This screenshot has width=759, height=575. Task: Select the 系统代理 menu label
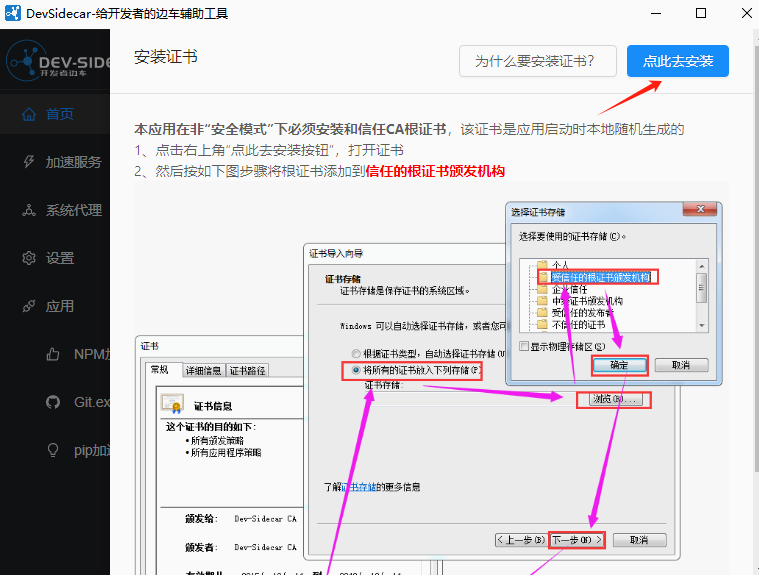click(x=73, y=210)
